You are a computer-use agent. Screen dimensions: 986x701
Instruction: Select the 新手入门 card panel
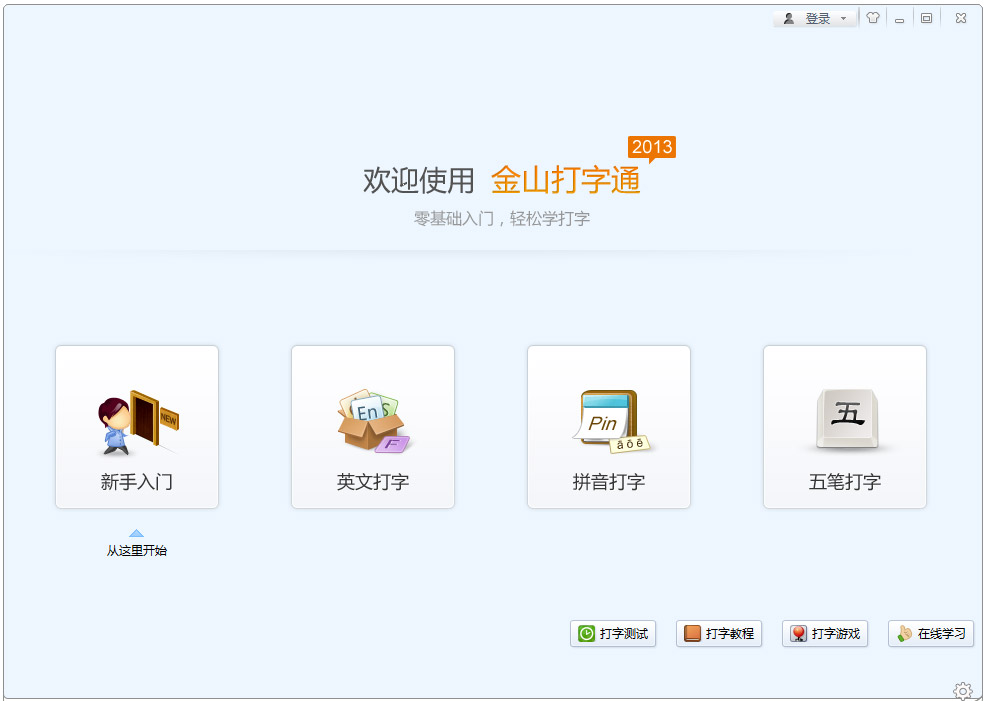pyautogui.click(x=136, y=427)
